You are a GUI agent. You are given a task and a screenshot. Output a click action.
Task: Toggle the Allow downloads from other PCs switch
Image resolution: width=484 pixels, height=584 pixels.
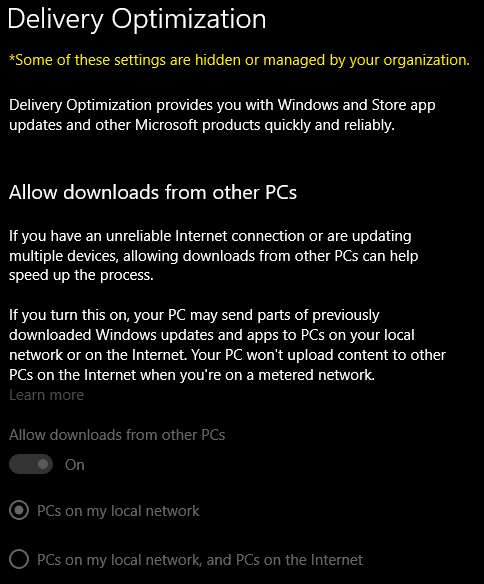click(31, 464)
